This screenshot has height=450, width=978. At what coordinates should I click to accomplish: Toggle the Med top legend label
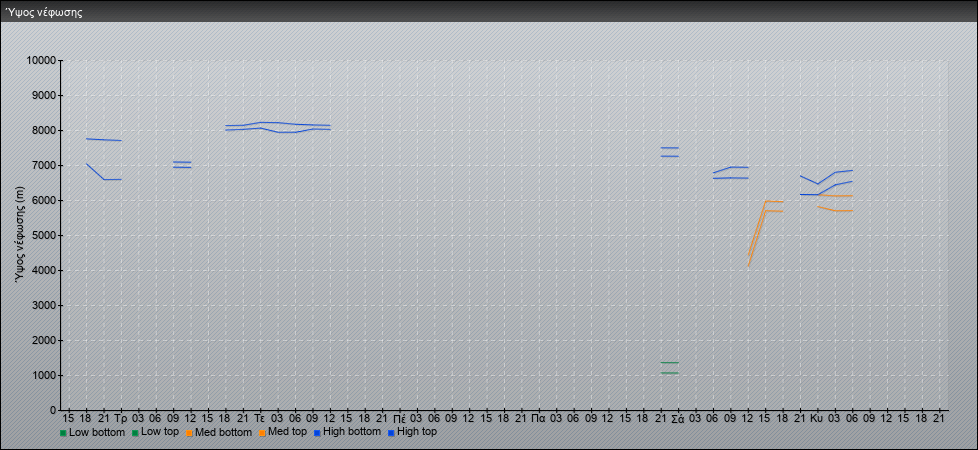pos(287,432)
